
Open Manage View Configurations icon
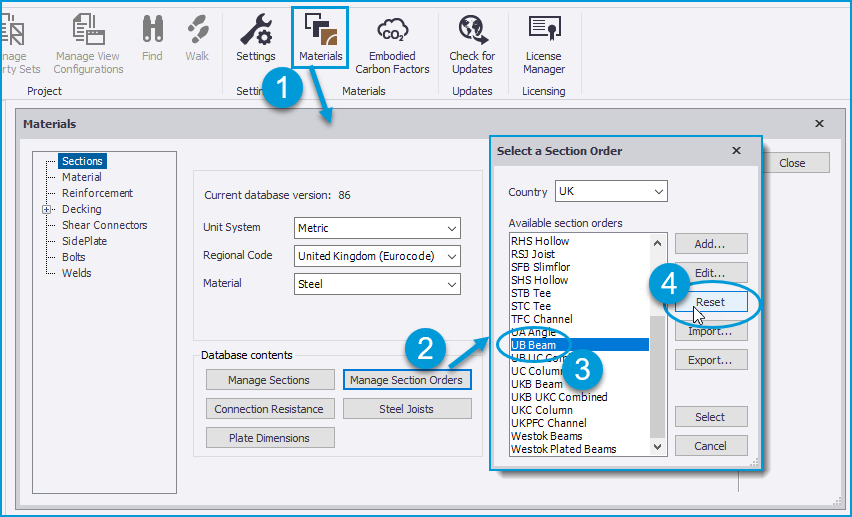coord(89,29)
